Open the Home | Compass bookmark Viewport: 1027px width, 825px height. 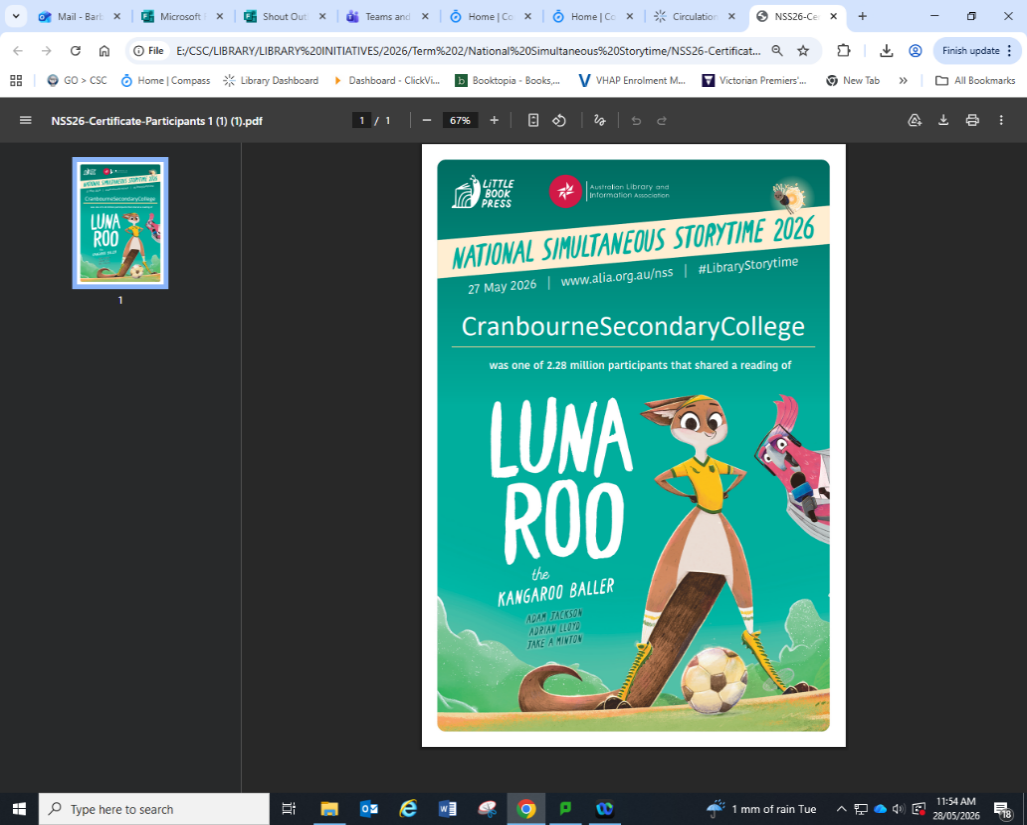[x=165, y=81]
